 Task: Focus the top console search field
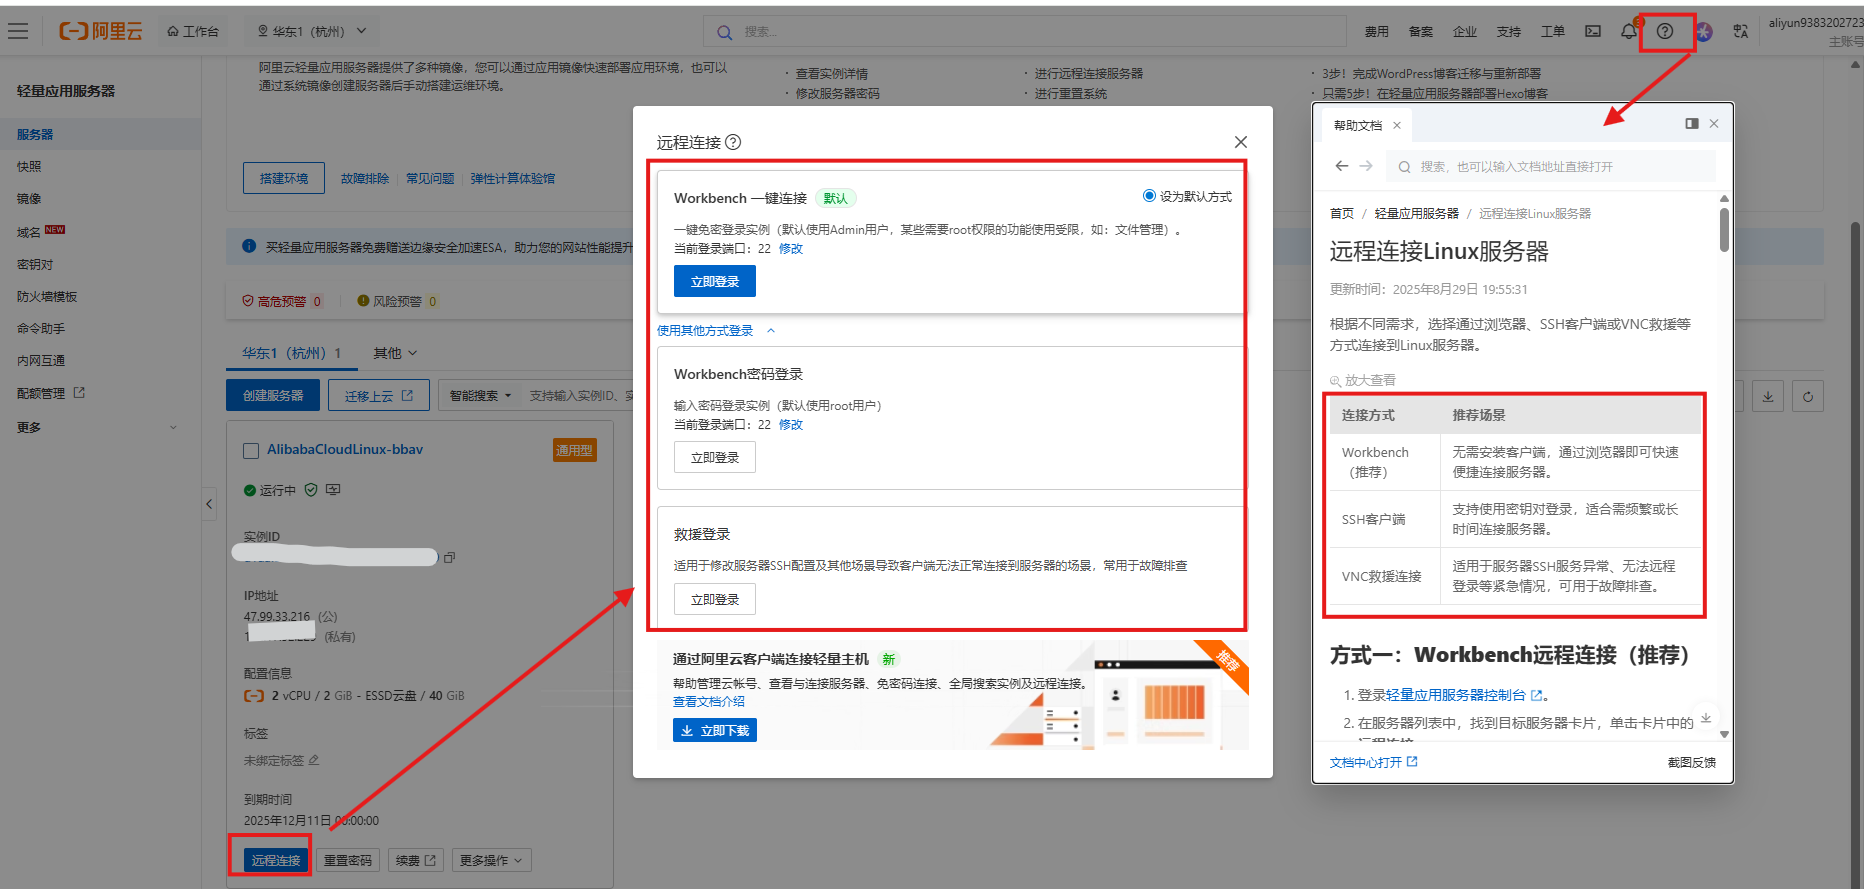coord(1025,32)
